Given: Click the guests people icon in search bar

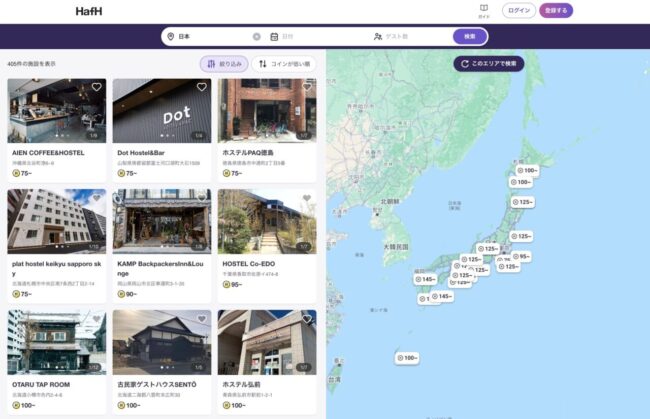Looking at the screenshot, I should pyautogui.click(x=378, y=36).
